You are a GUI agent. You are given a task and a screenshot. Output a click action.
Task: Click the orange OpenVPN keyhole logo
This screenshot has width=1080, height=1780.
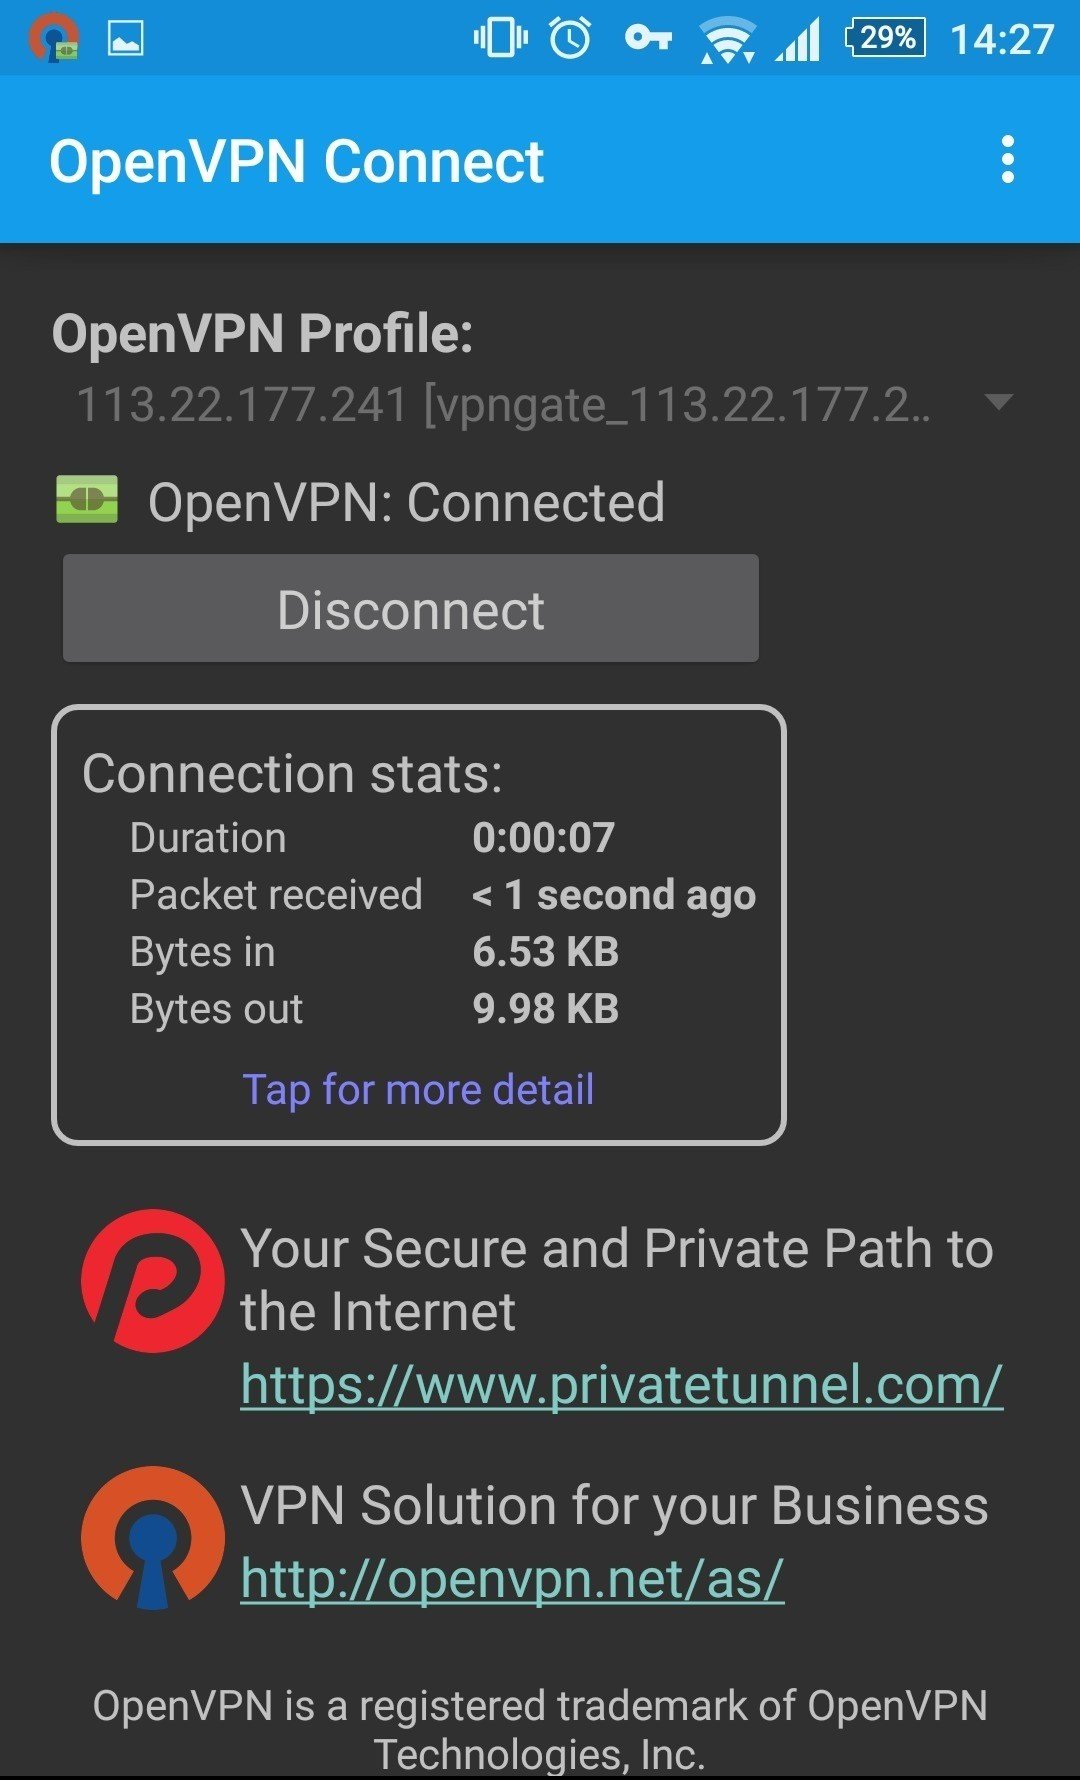click(152, 1537)
